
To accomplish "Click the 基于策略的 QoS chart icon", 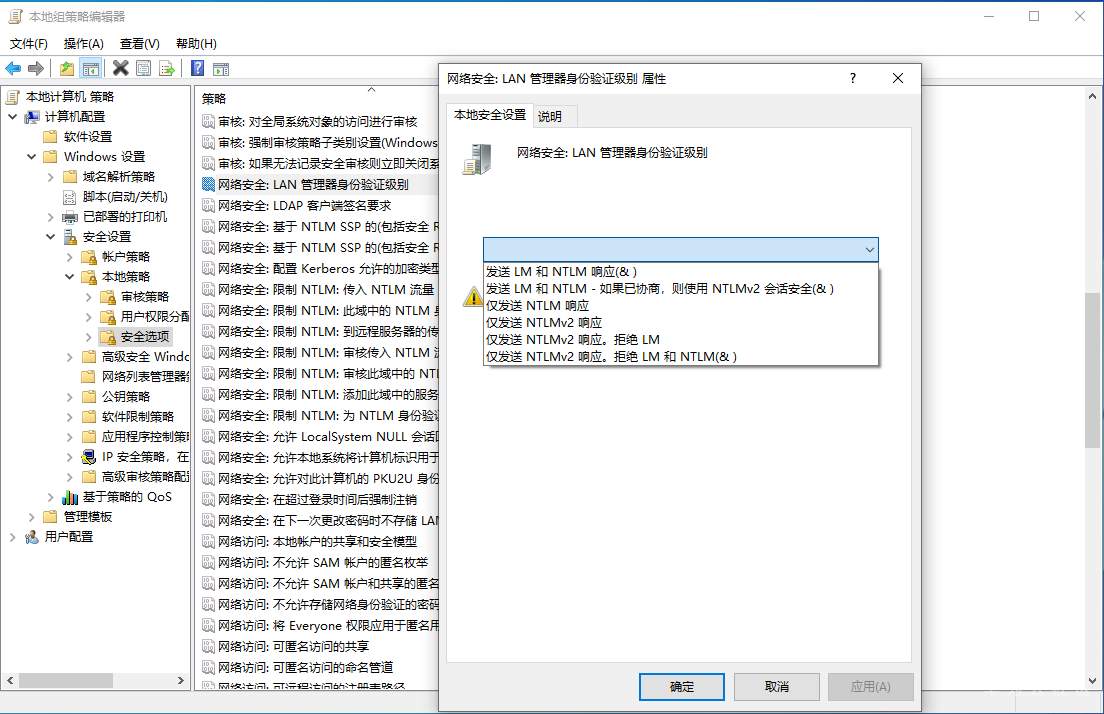I will click(70, 497).
